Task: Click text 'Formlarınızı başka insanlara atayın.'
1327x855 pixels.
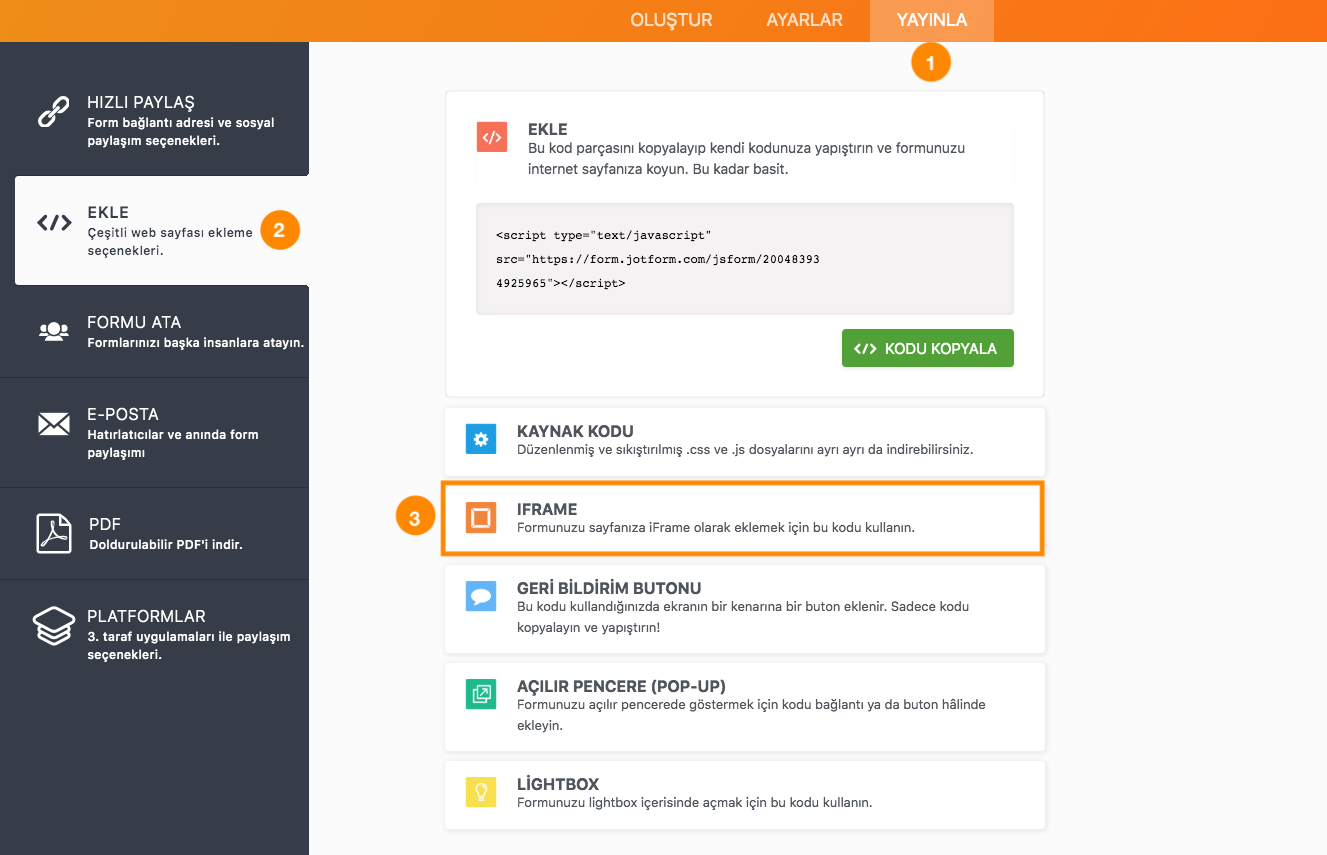Action: 196,342
